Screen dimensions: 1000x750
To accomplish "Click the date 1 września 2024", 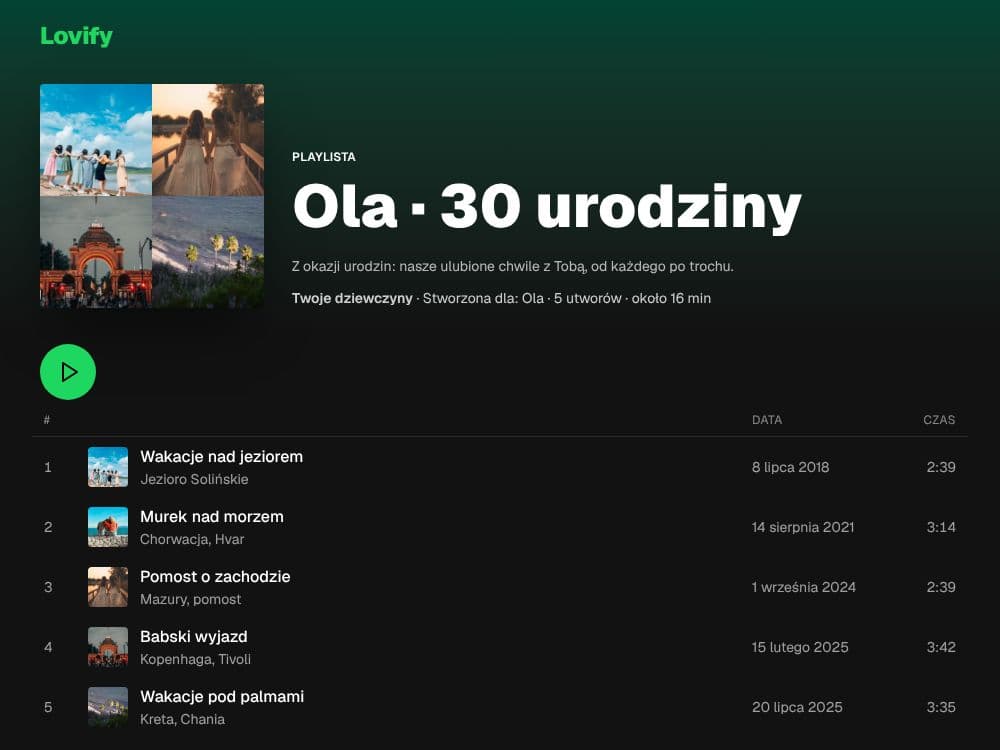I will tap(804, 587).
